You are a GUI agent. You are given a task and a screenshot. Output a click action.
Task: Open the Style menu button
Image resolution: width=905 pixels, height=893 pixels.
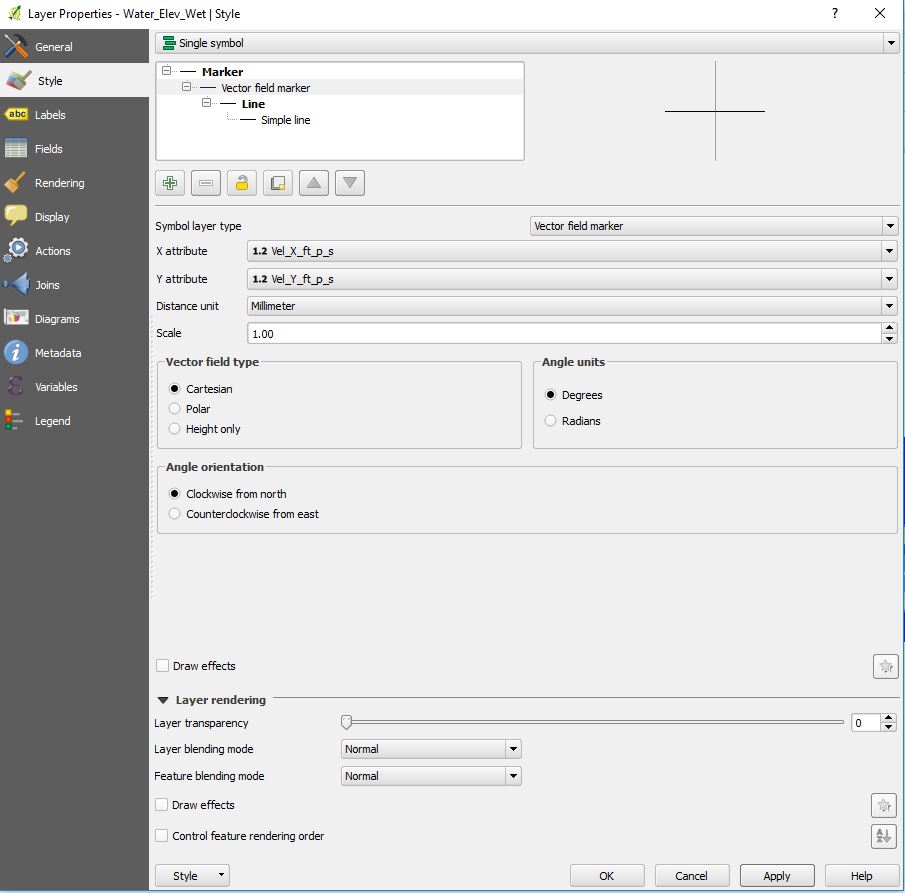(x=190, y=875)
